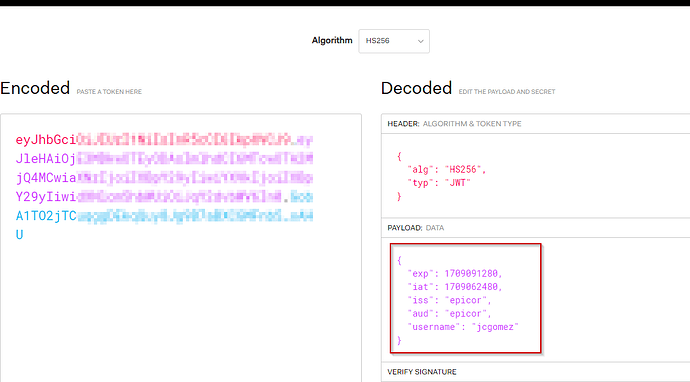Select the VERIFY SIGNATURE section label

coord(422,372)
